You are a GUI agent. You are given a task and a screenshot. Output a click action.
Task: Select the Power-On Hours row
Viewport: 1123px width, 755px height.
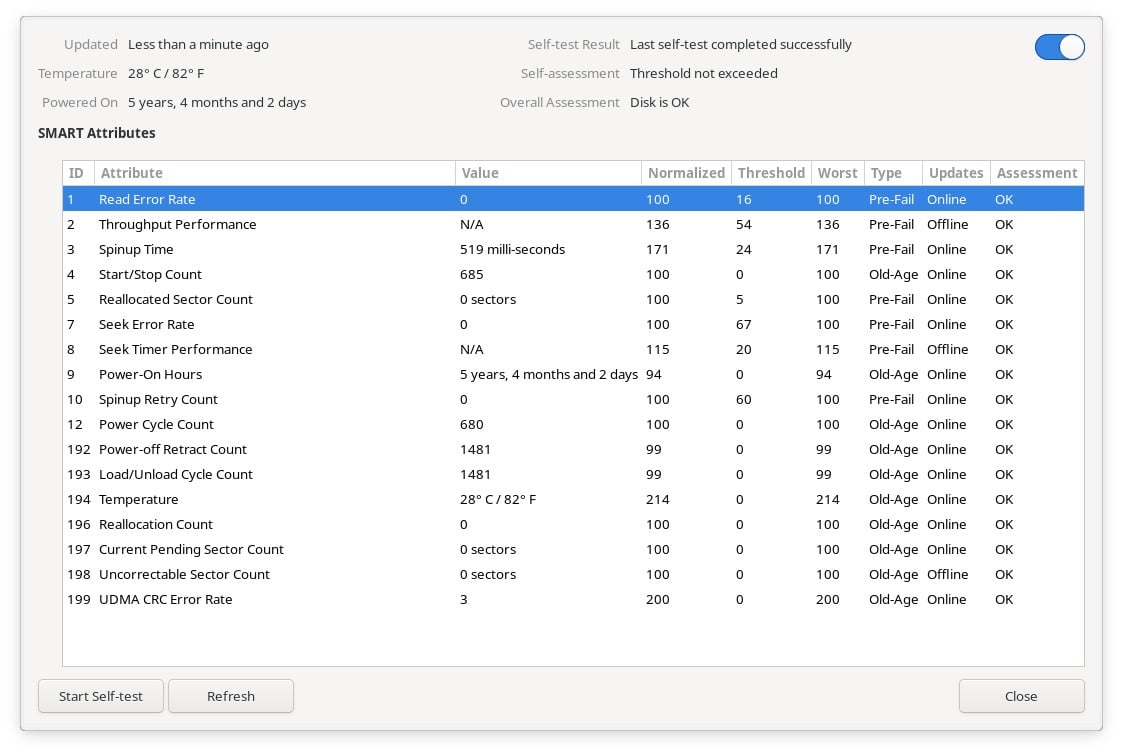tap(150, 375)
